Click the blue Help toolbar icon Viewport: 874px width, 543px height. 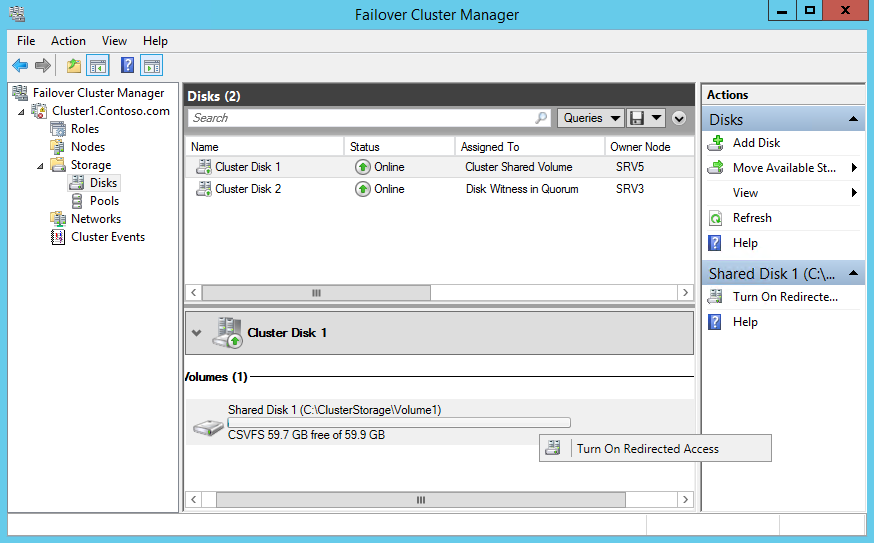pyautogui.click(x=127, y=66)
